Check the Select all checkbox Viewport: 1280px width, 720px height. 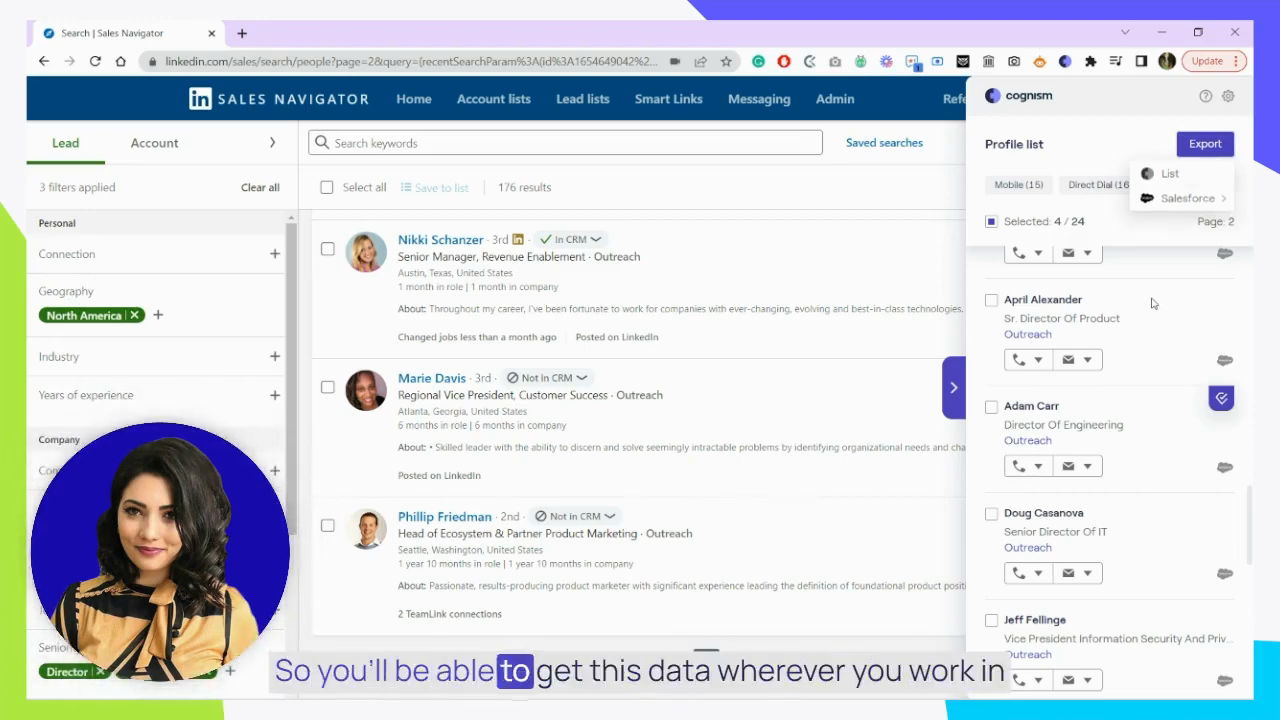(x=327, y=187)
